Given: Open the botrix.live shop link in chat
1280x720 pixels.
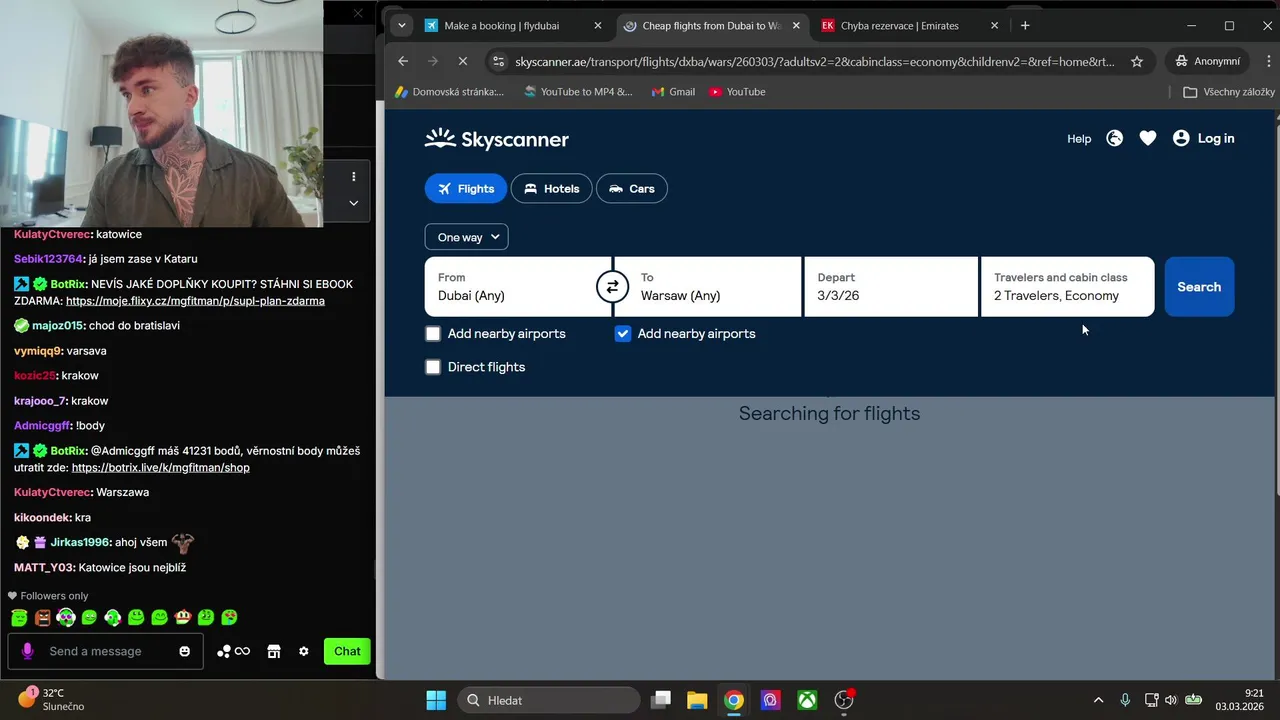Looking at the screenshot, I should [161, 467].
